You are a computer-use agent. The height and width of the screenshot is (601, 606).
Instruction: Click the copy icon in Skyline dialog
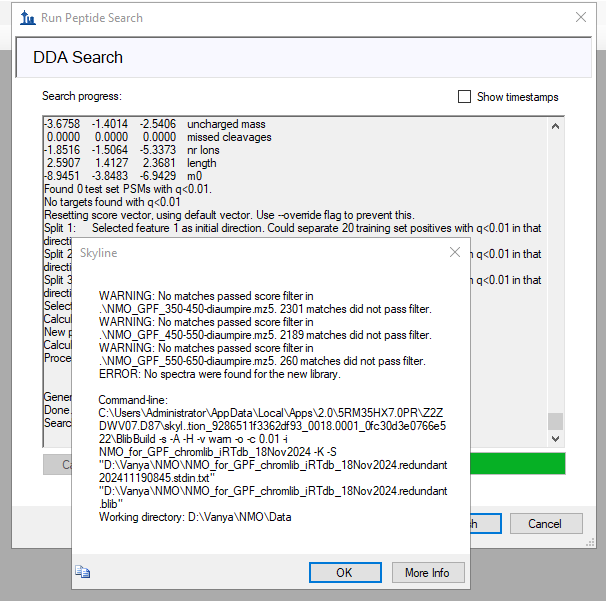pyautogui.click(x=83, y=572)
